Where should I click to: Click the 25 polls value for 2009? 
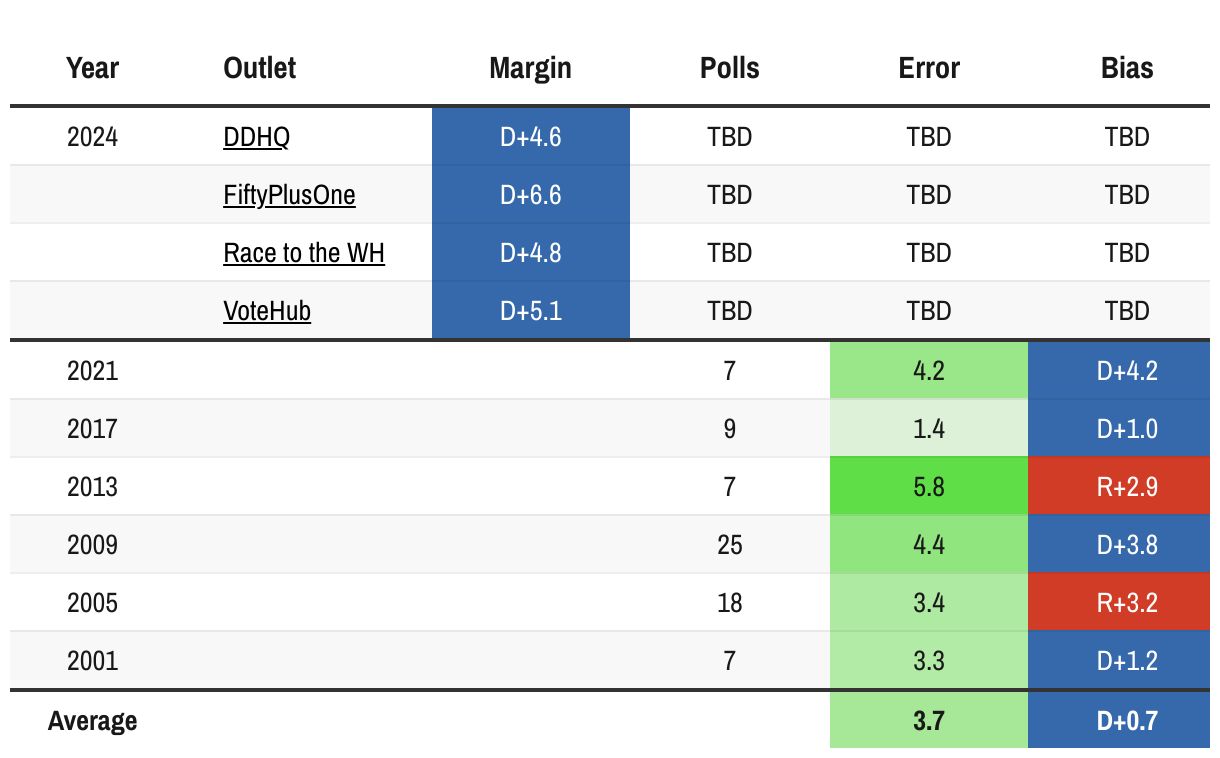pyautogui.click(x=729, y=545)
